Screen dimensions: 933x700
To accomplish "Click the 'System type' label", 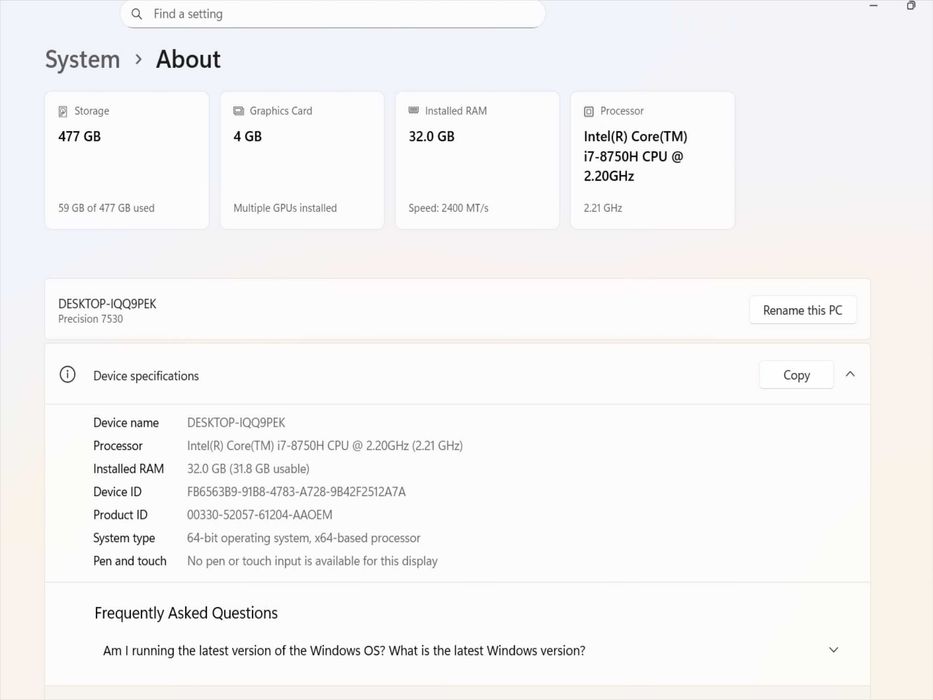I will tap(124, 538).
